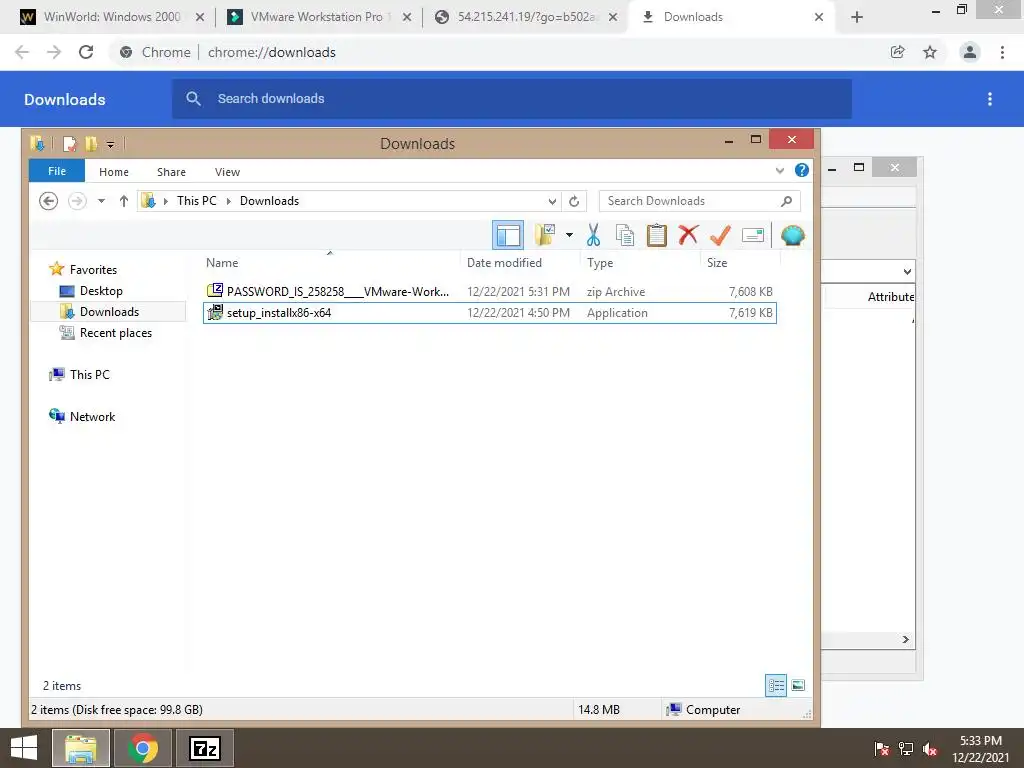Screen dimensions: 1024x768
Task: Click the folder options toolbar icon
Action: click(545, 235)
